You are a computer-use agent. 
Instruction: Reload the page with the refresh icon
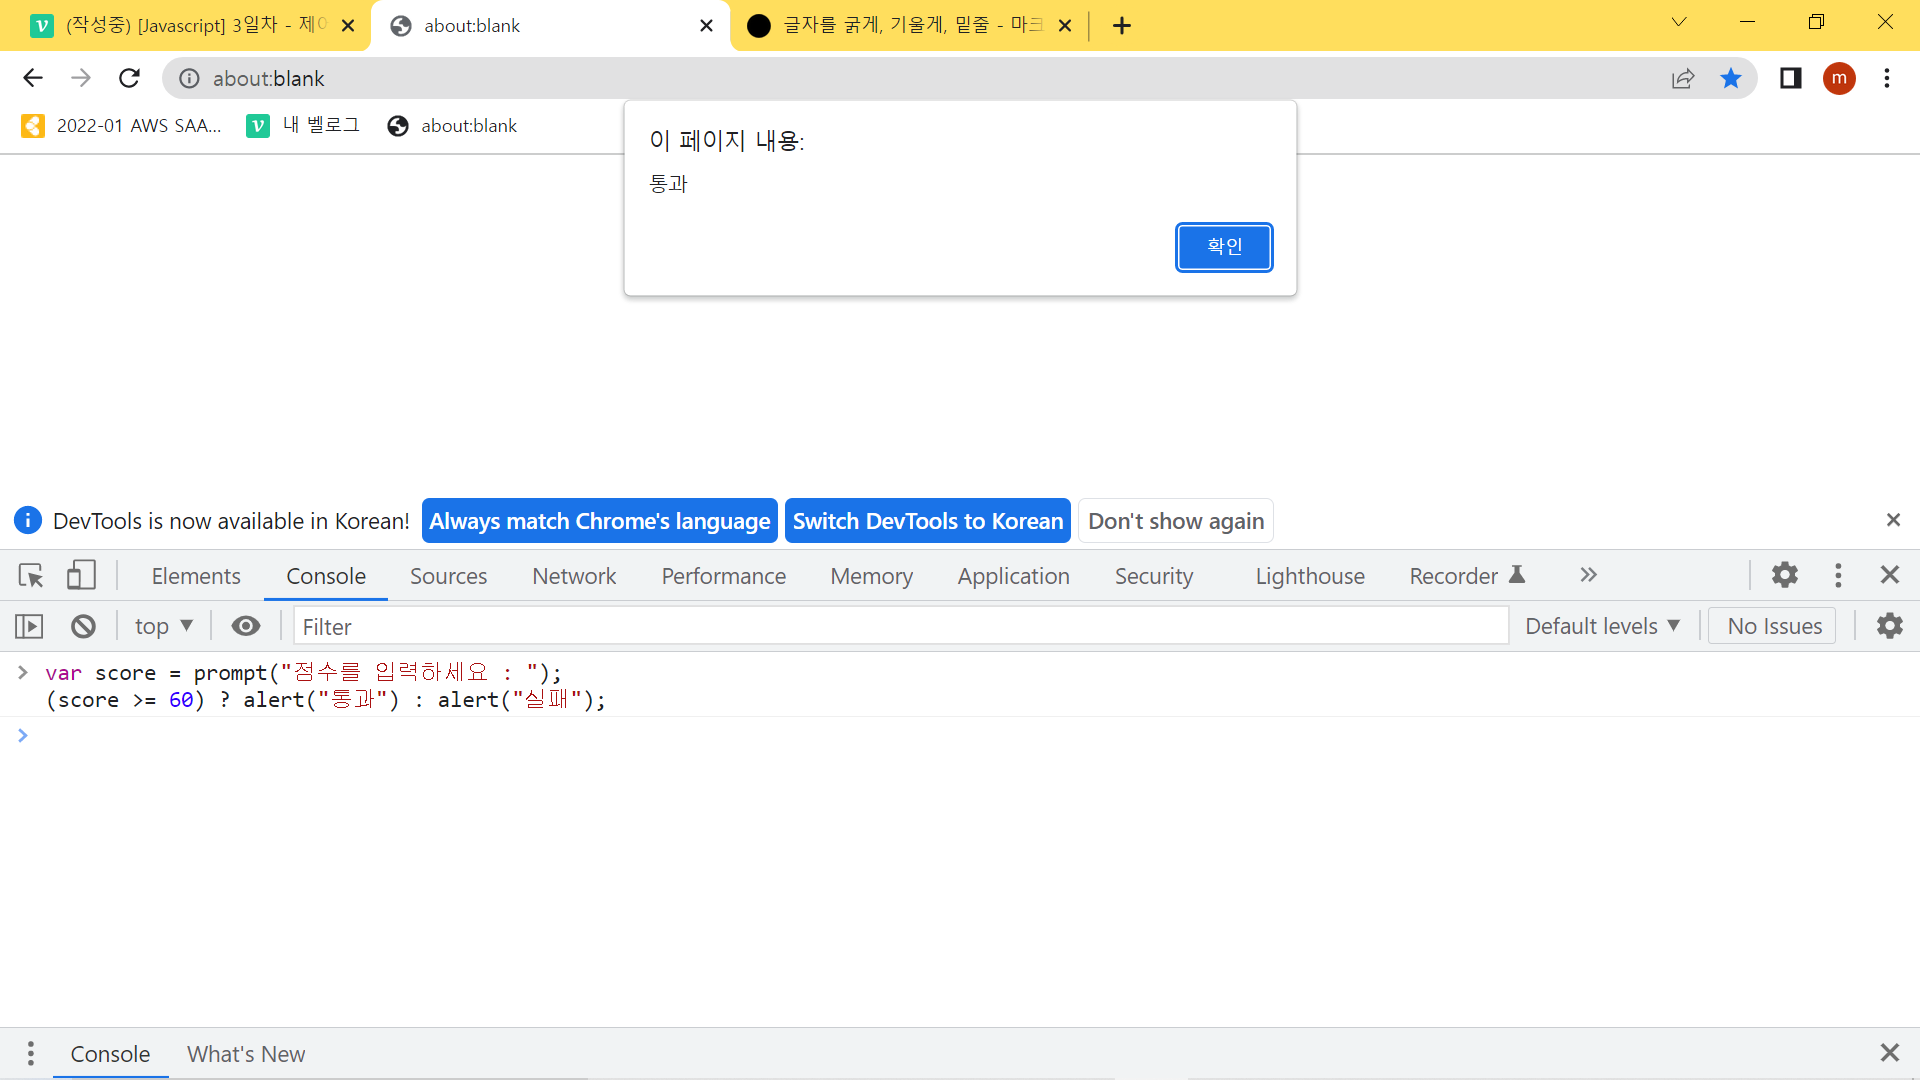click(129, 78)
